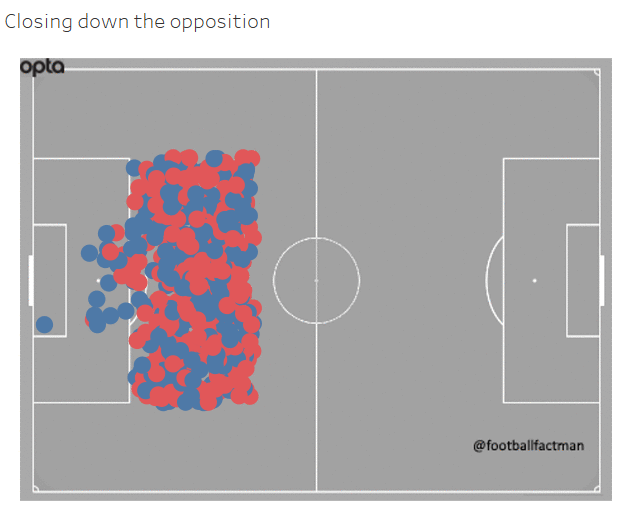The width and height of the screenshot is (632, 516).
Task: Click the lone blue dot nearest the left penalty spot
Action: pyautogui.click(x=108, y=283)
